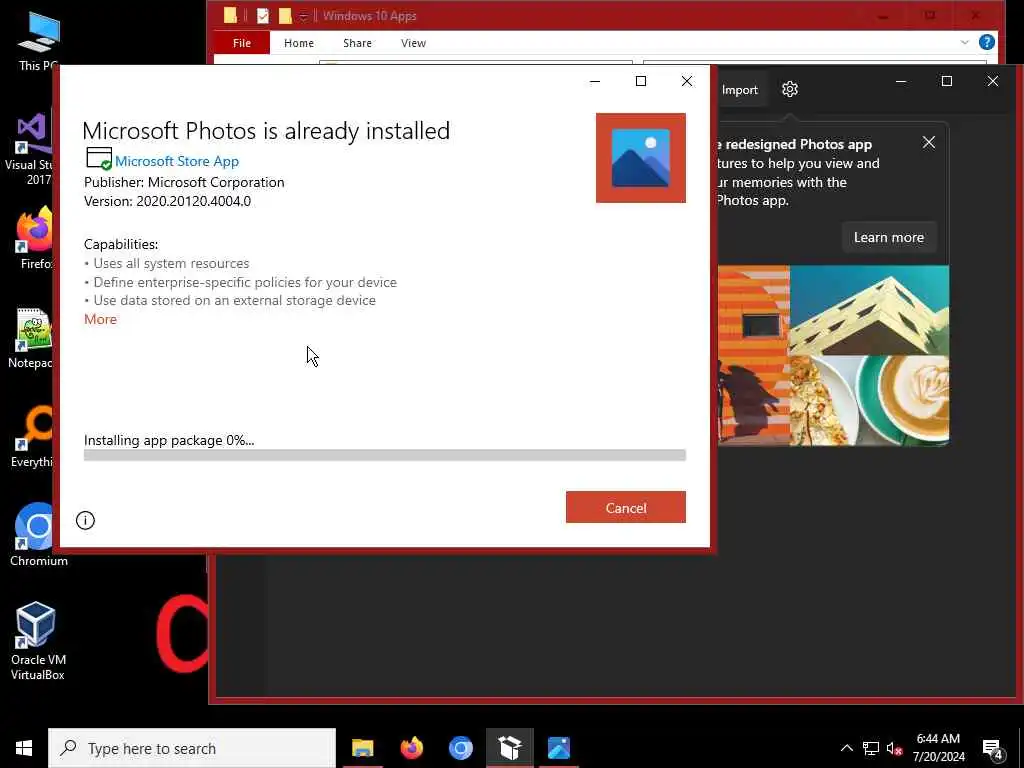Click the muted volume tray icon
The width and height of the screenshot is (1024, 768).
[x=894, y=748]
